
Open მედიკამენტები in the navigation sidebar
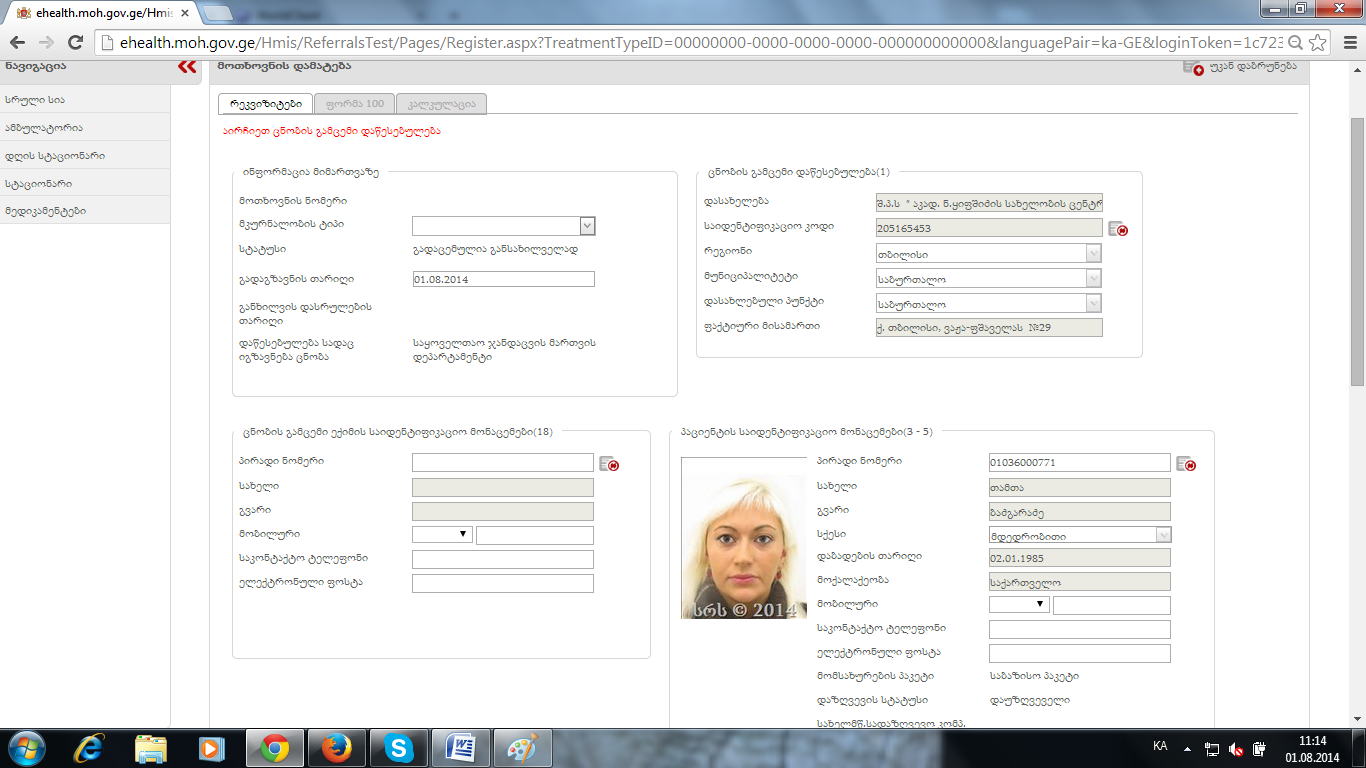pyautogui.click(x=45, y=211)
